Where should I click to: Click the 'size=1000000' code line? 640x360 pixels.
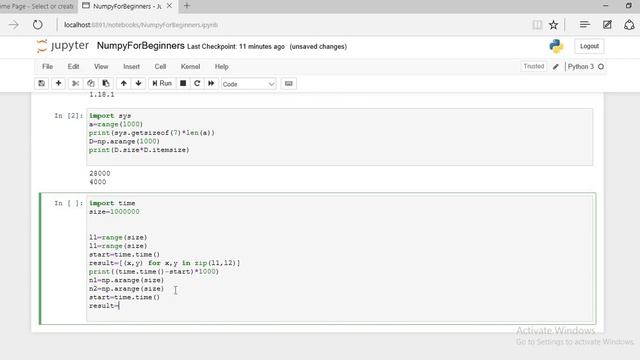click(114, 212)
